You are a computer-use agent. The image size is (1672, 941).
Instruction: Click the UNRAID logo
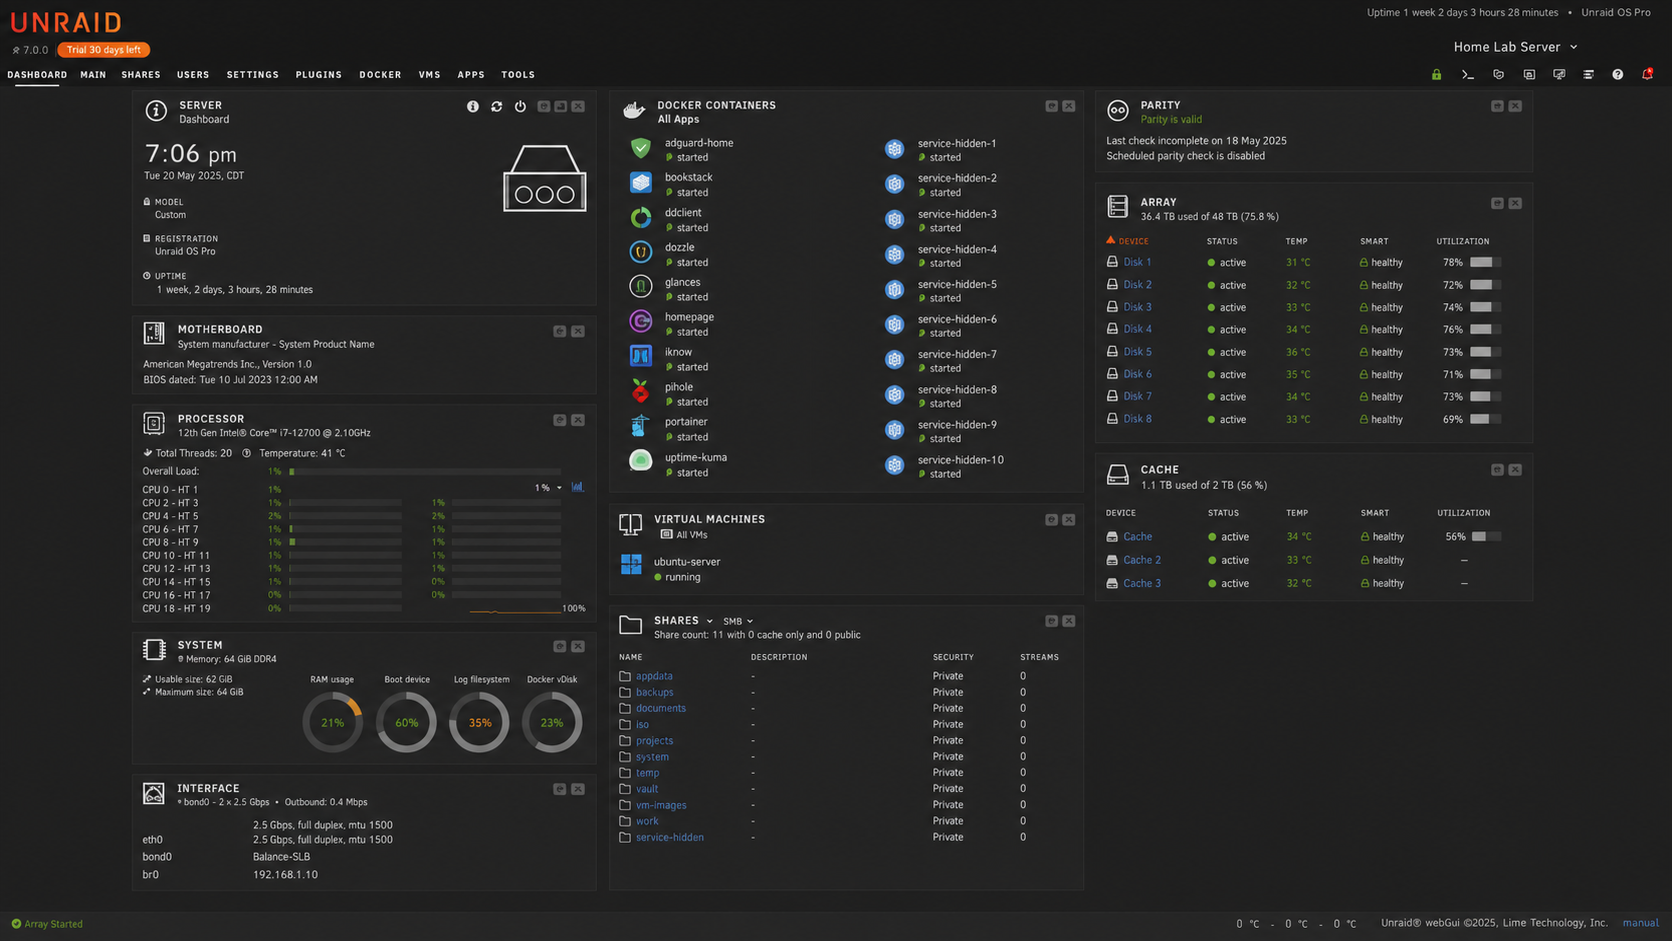66,22
